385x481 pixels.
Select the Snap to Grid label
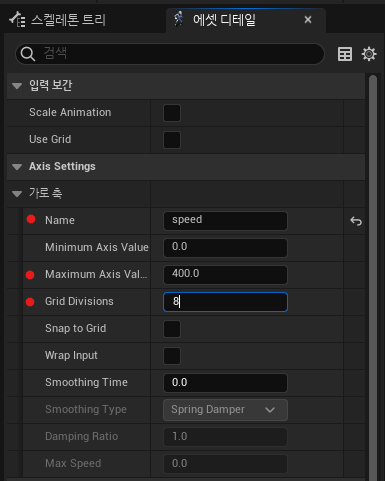tap(76, 329)
